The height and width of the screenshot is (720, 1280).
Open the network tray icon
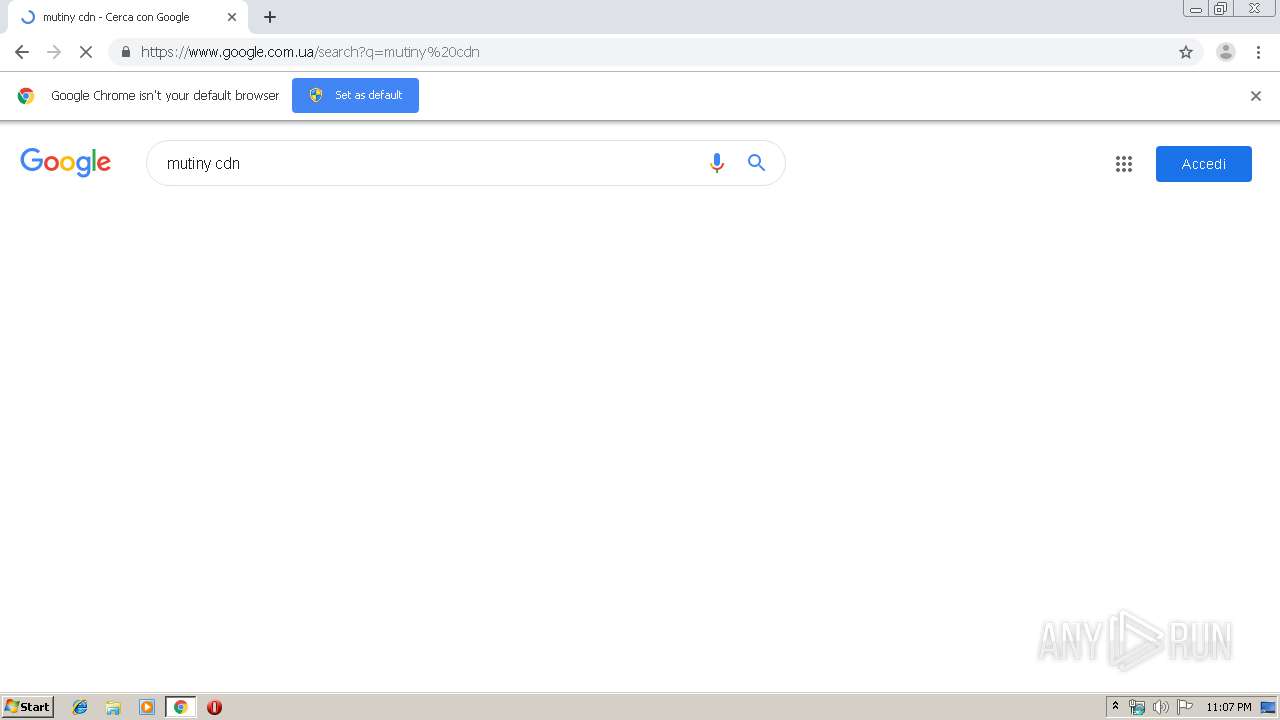point(1137,707)
